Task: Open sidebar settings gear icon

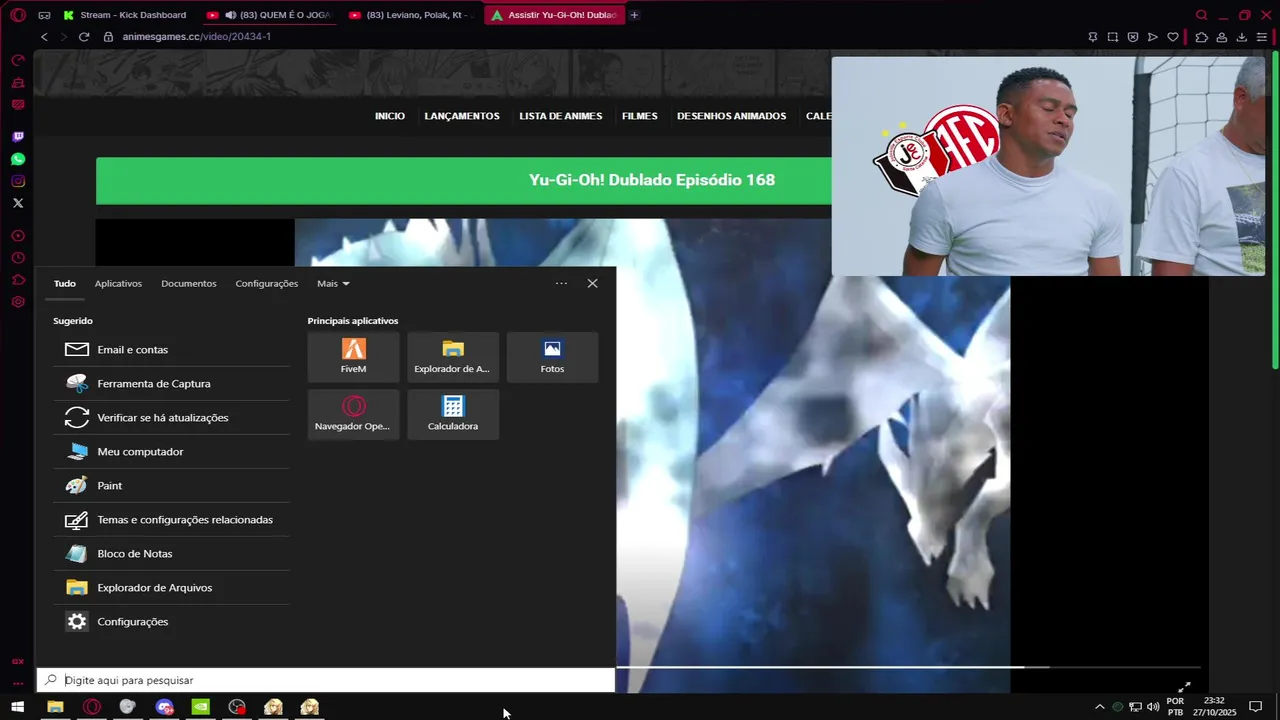Action: (x=18, y=302)
